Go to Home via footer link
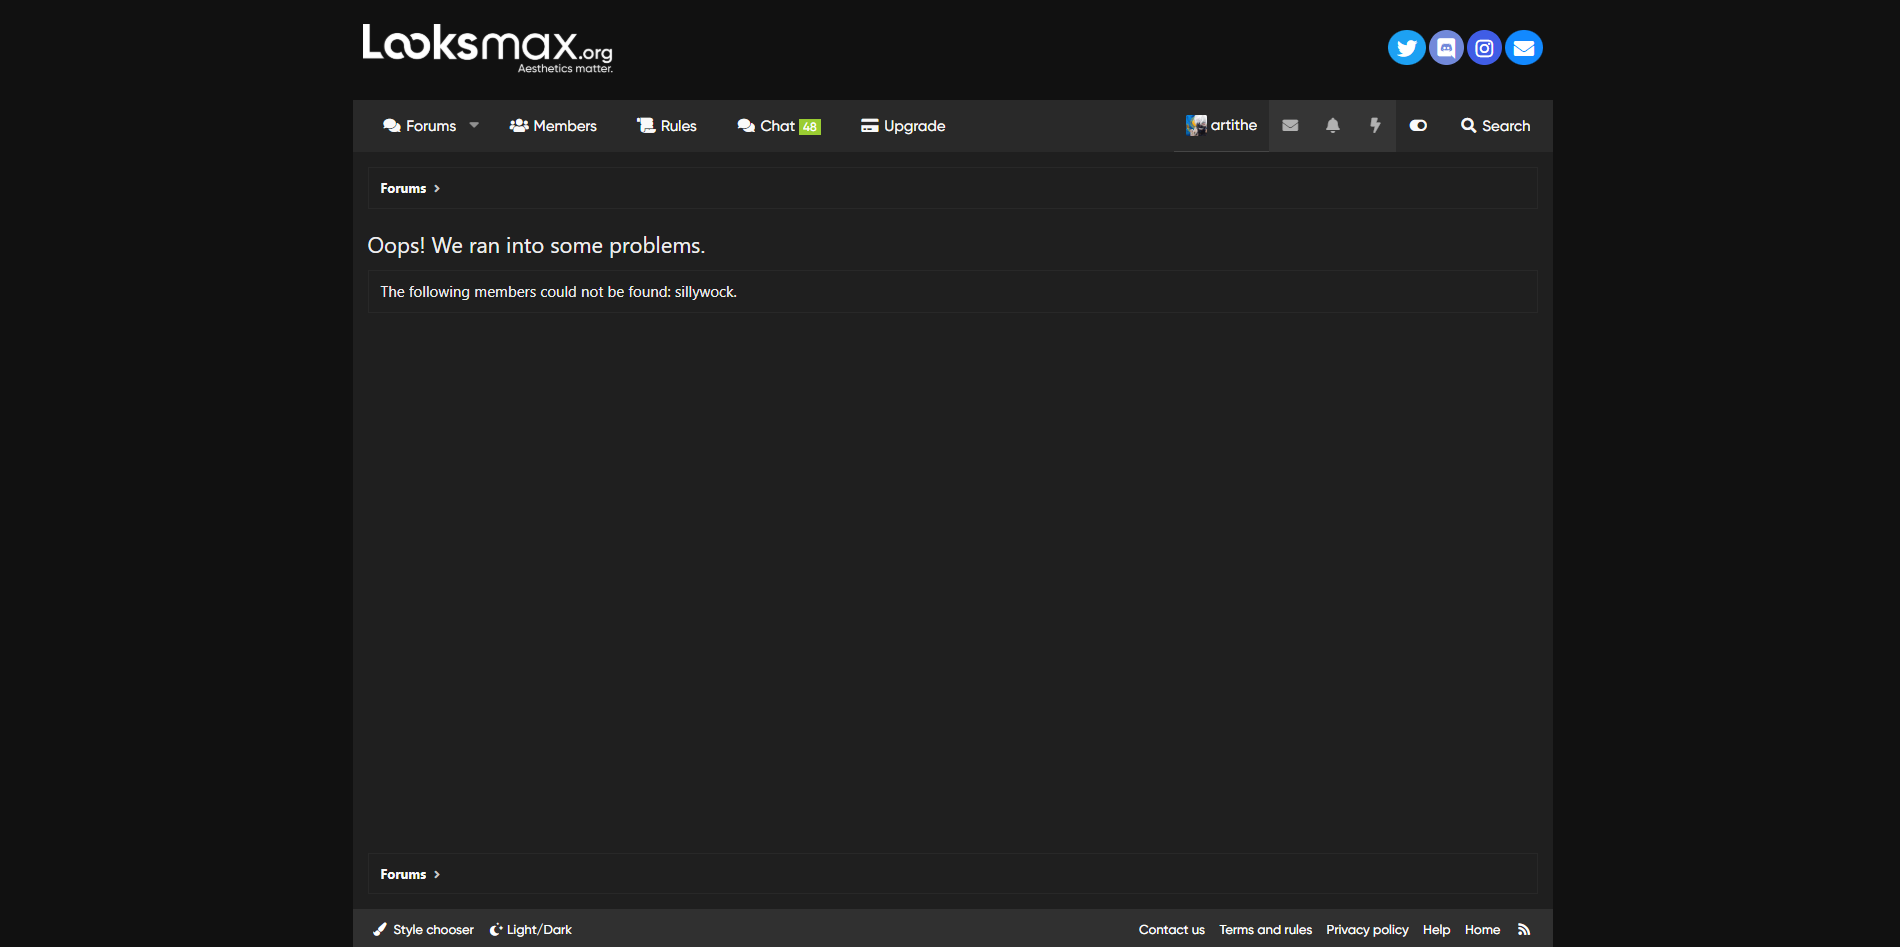 [1482, 930]
